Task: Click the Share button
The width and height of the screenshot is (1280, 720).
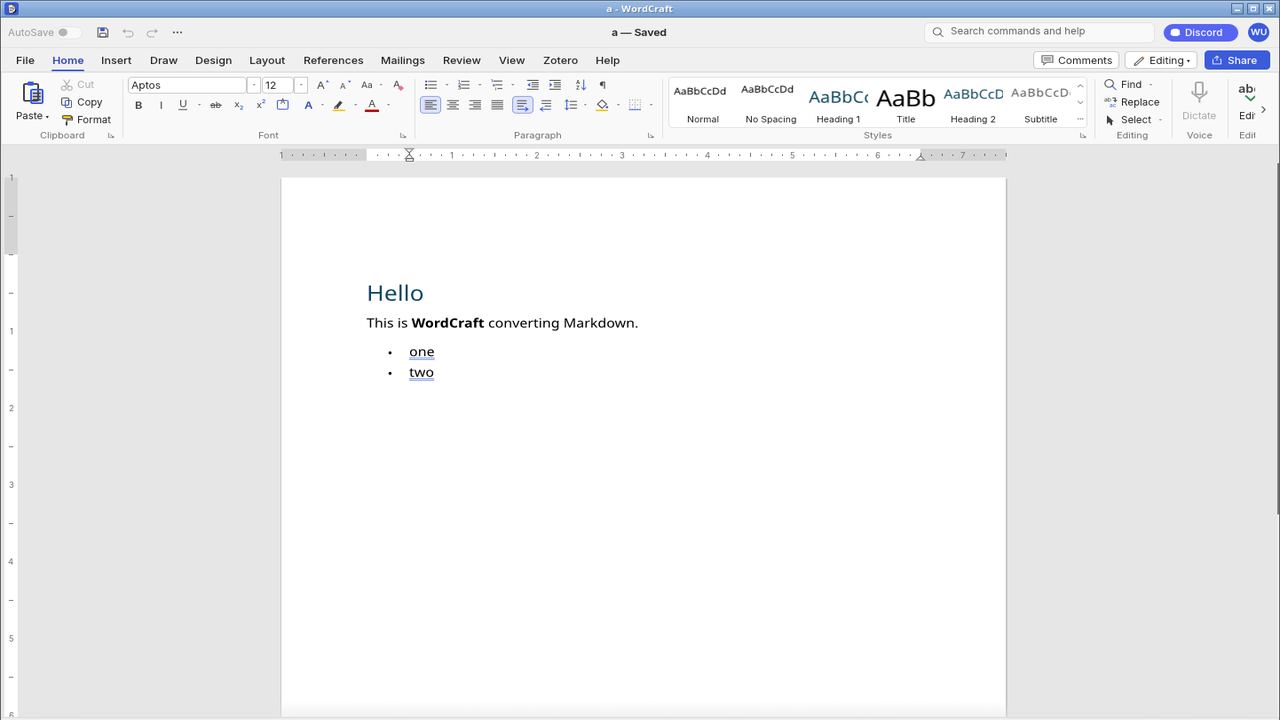Action: pyautogui.click(x=1237, y=60)
